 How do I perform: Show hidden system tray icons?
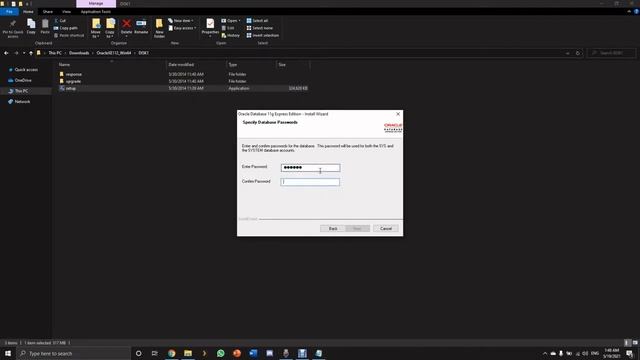click(x=544, y=353)
